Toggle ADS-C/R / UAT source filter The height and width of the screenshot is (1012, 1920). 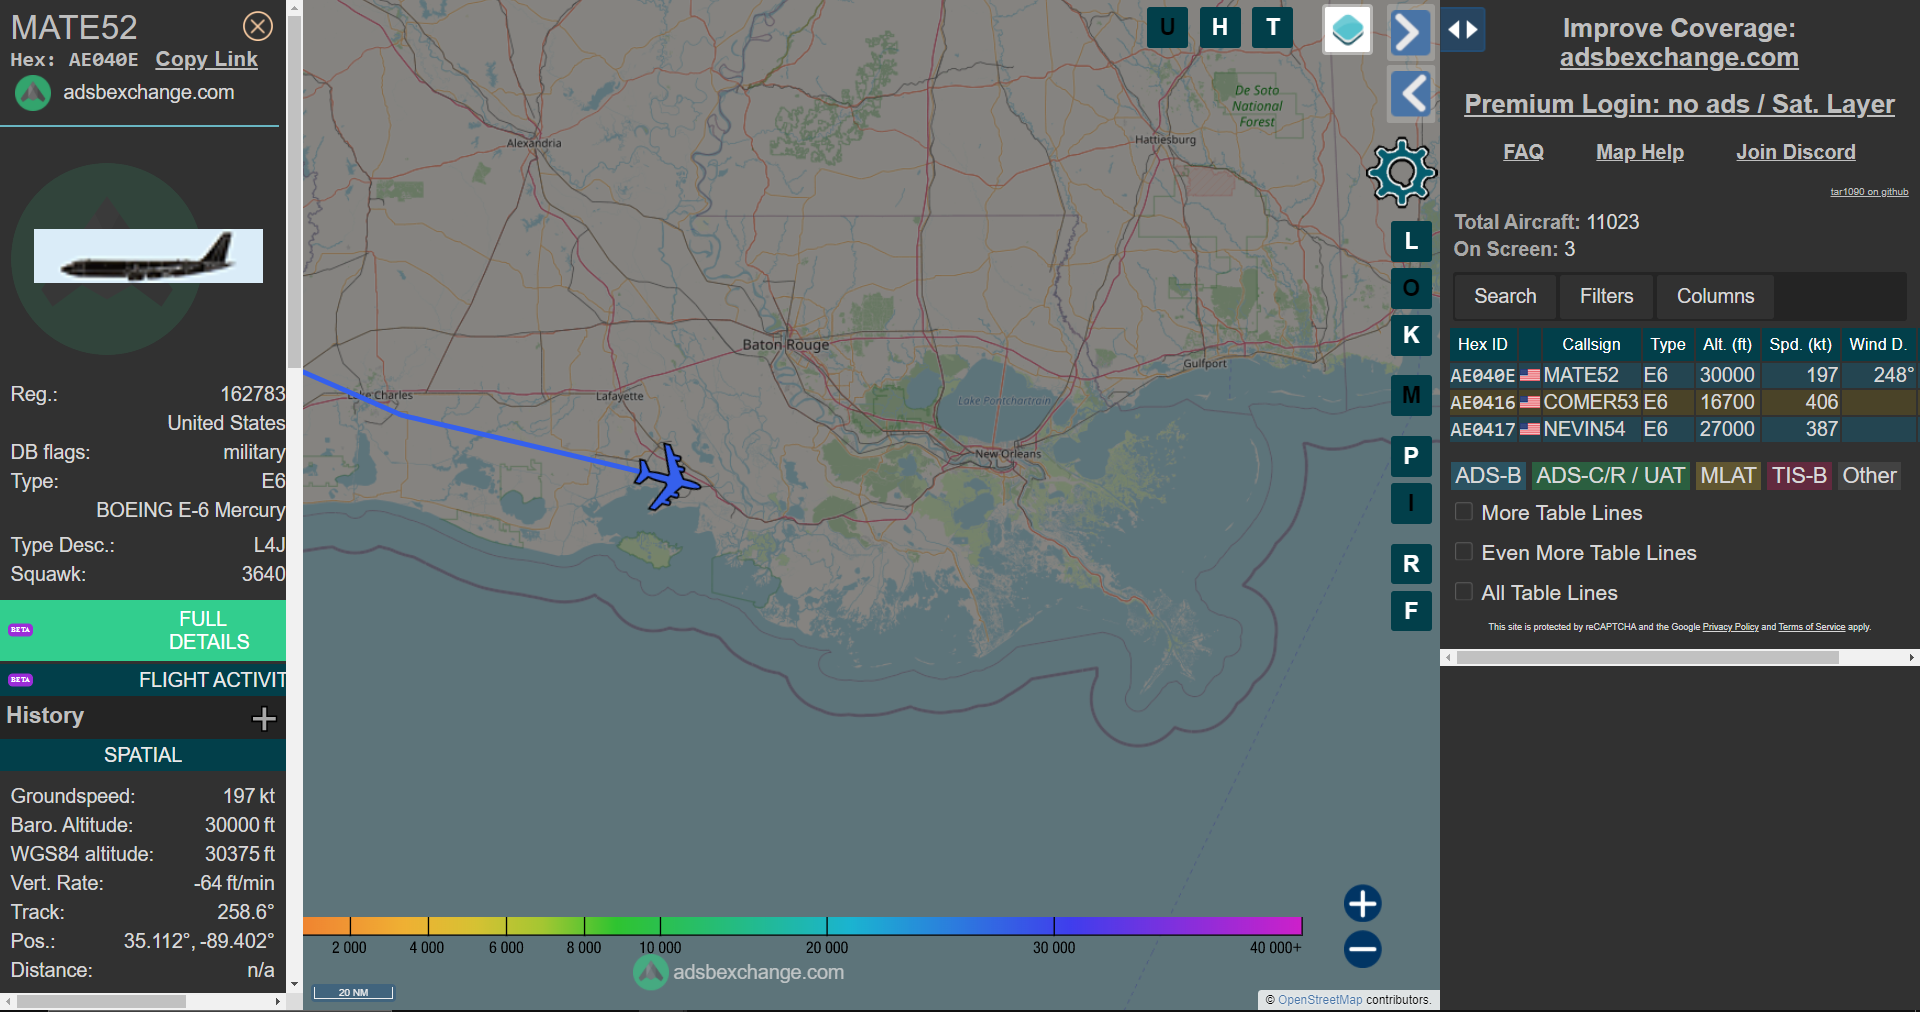[x=1610, y=476]
